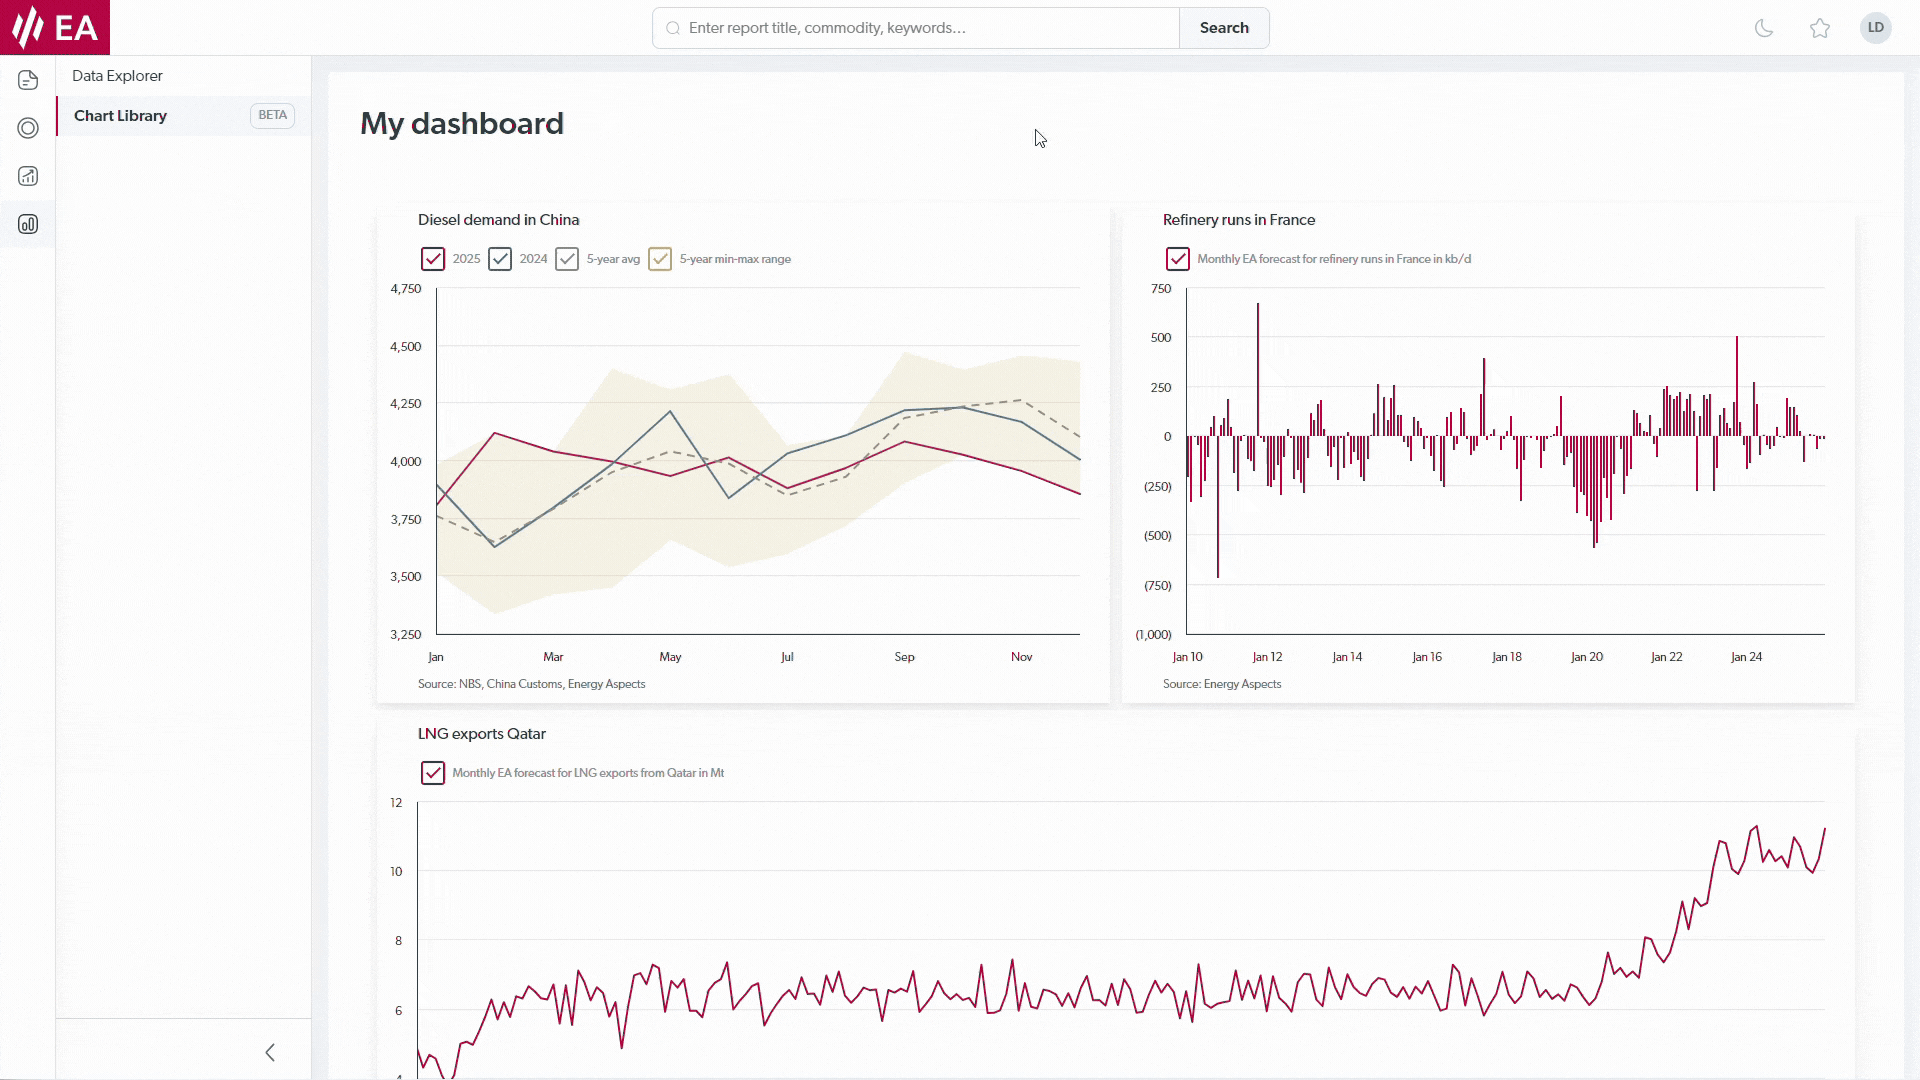Toggle the 5-year min-max range checkbox
Image resolution: width=1920 pixels, height=1080 pixels.
coord(660,259)
